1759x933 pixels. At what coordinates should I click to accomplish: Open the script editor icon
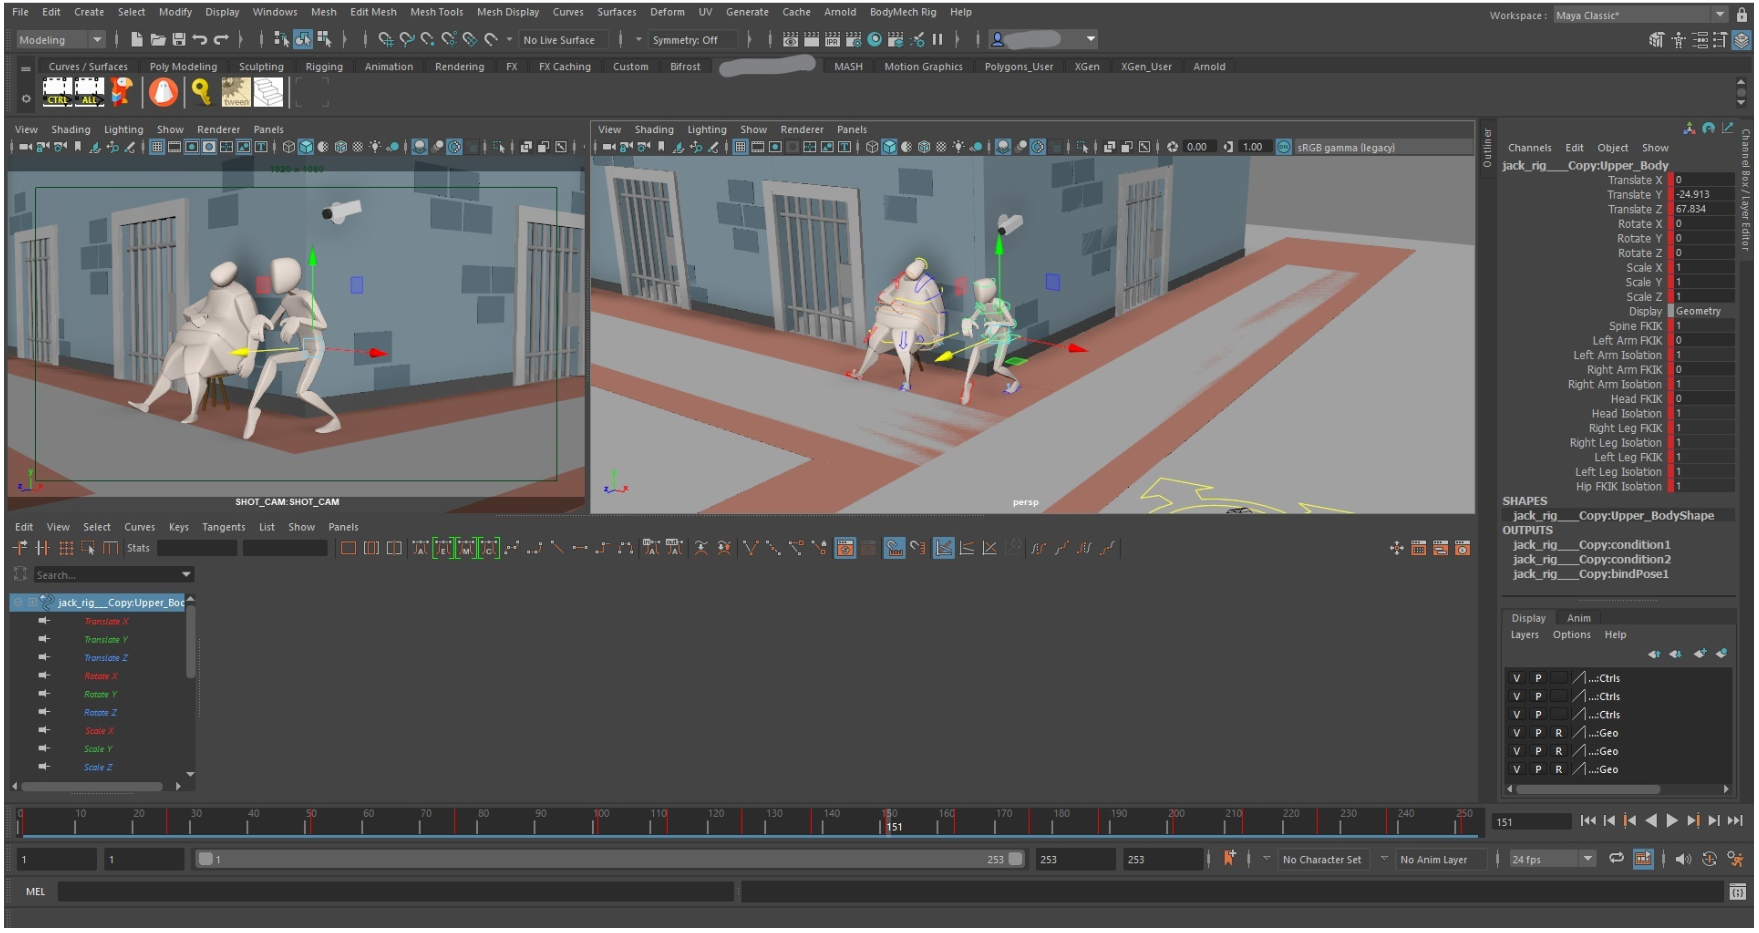1738,892
